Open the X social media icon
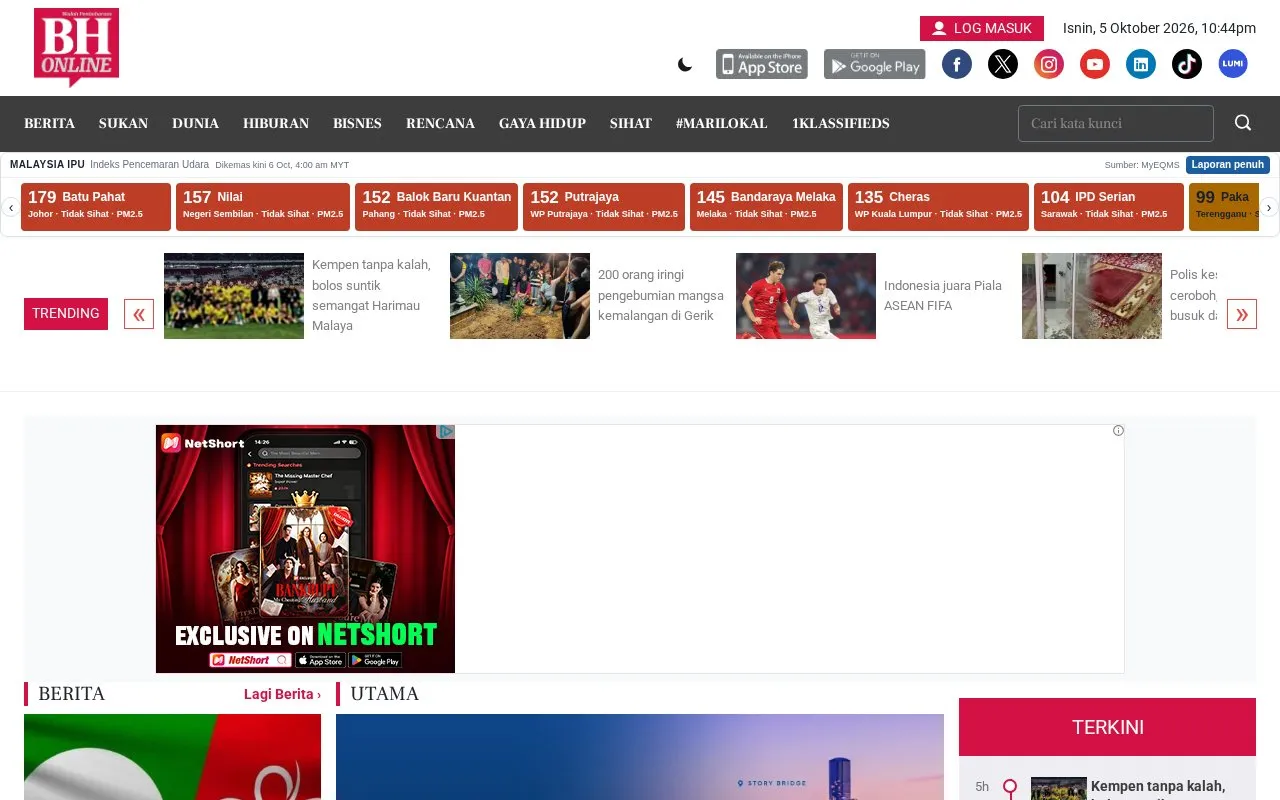The height and width of the screenshot is (800, 1280). pos(1003,64)
